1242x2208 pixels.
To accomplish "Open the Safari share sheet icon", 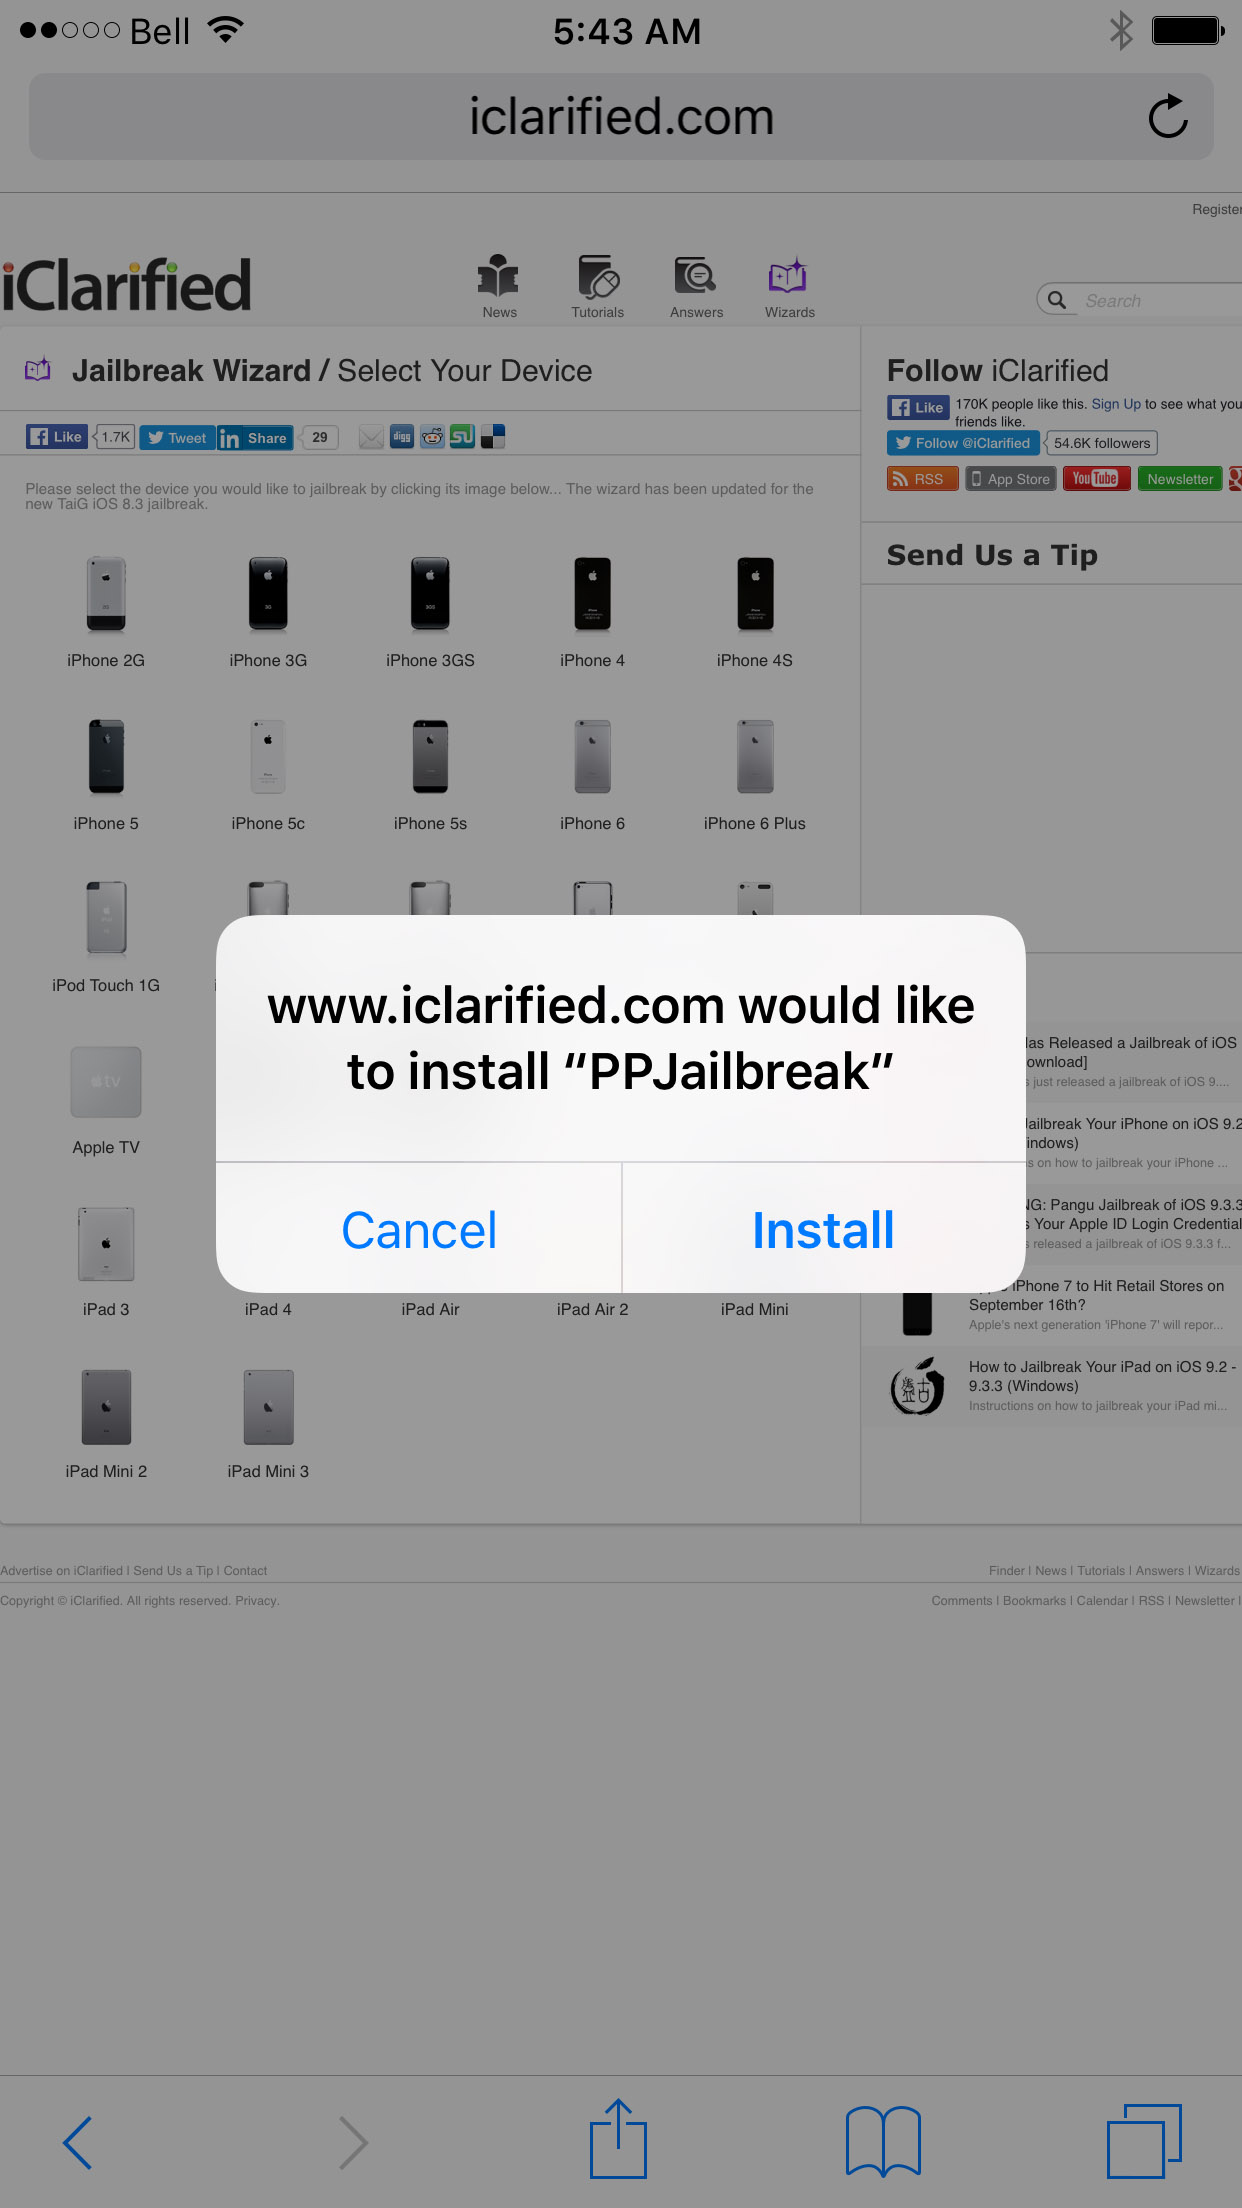I will pos(618,2139).
